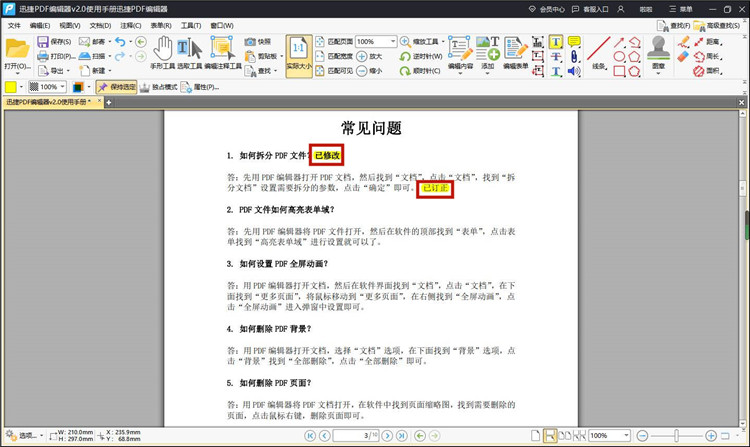
Task: Switch to two-page facing layout
Action: coord(565,436)
